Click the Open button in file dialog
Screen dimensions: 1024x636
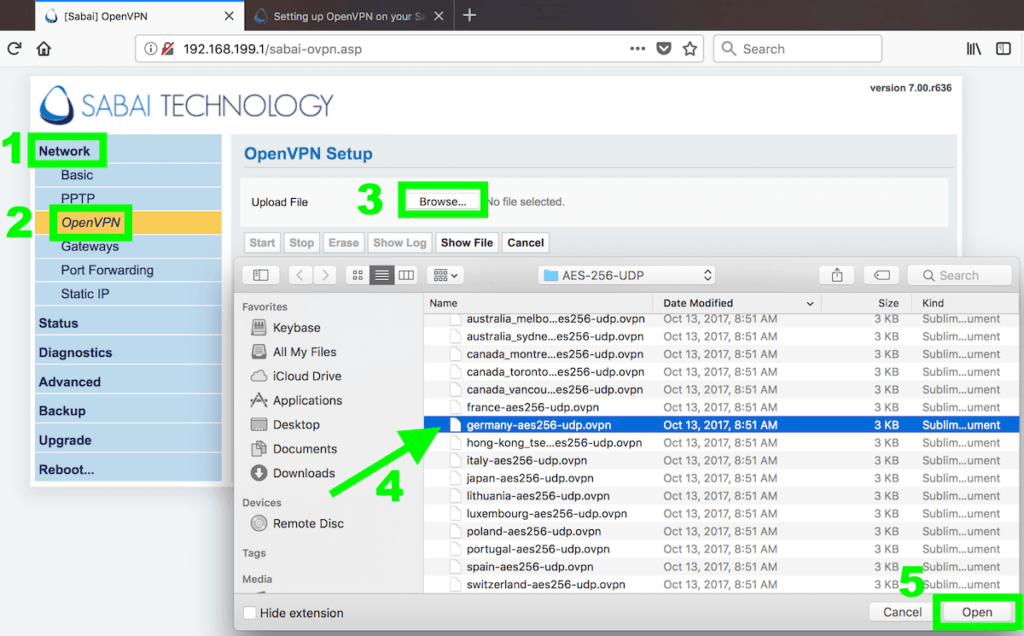pos(976,612)
